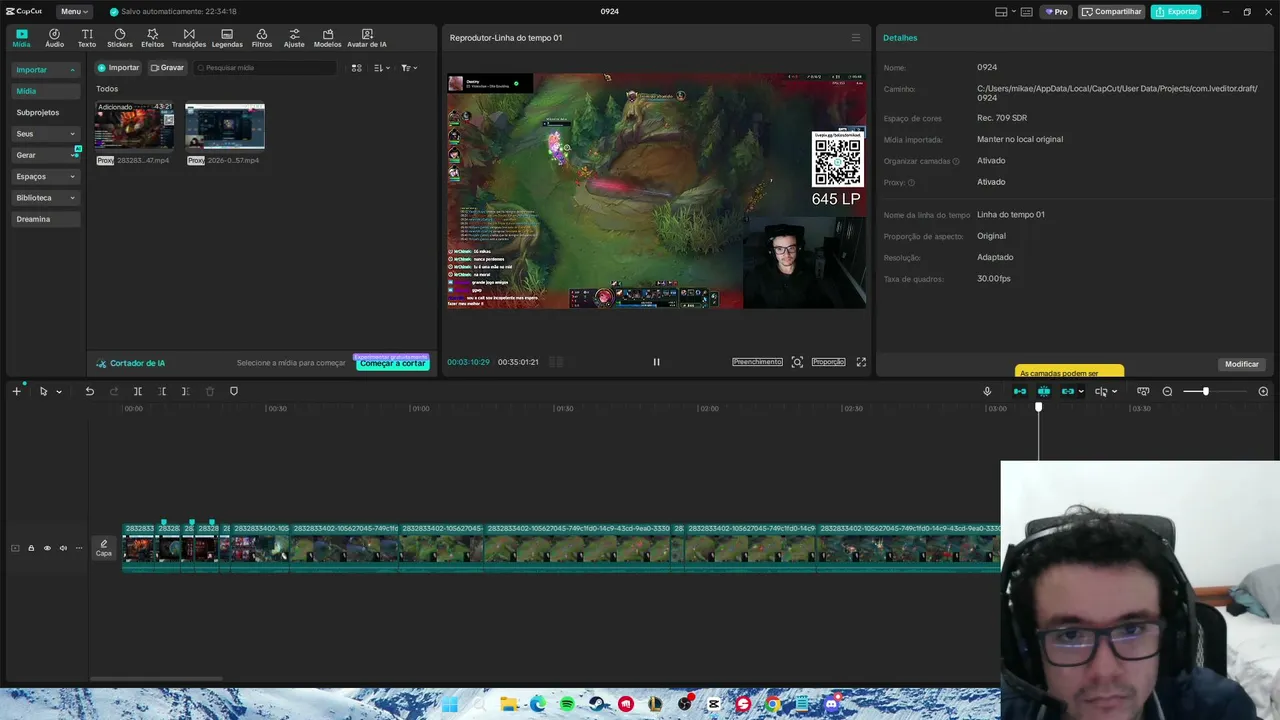The height and width of the screenshot is (720, 1280).
Task: Click the undo arrow in timeline toolbar
Action: (x=89, y=391)
